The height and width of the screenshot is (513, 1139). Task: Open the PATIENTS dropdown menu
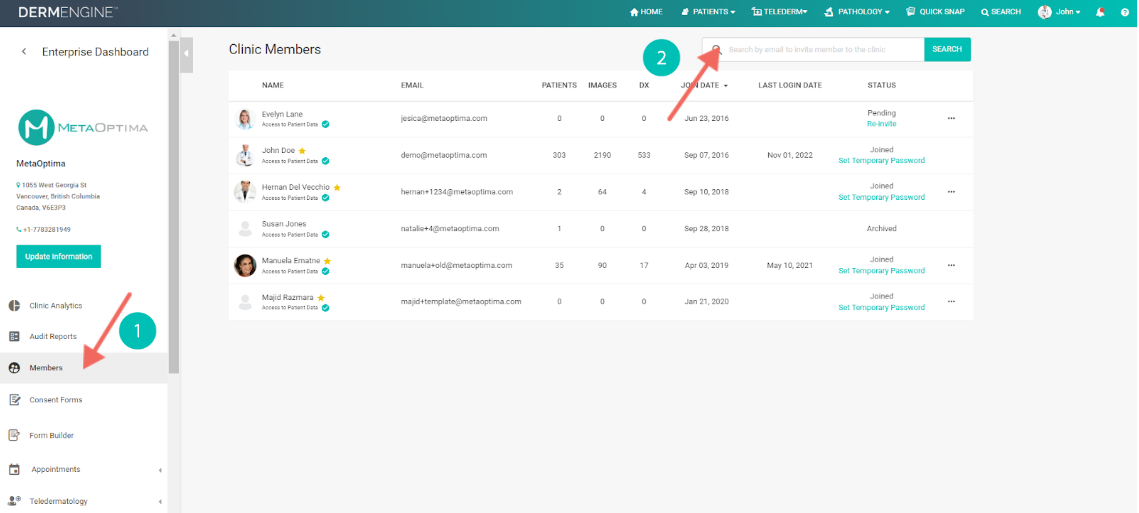(x=708, y=12)
